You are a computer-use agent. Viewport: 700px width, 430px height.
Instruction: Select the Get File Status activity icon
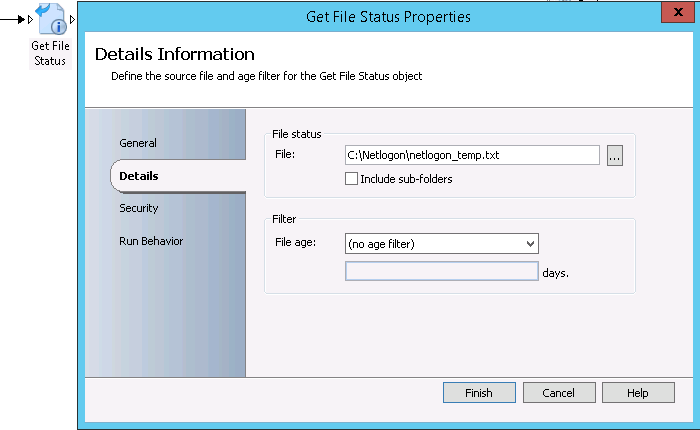51,19
